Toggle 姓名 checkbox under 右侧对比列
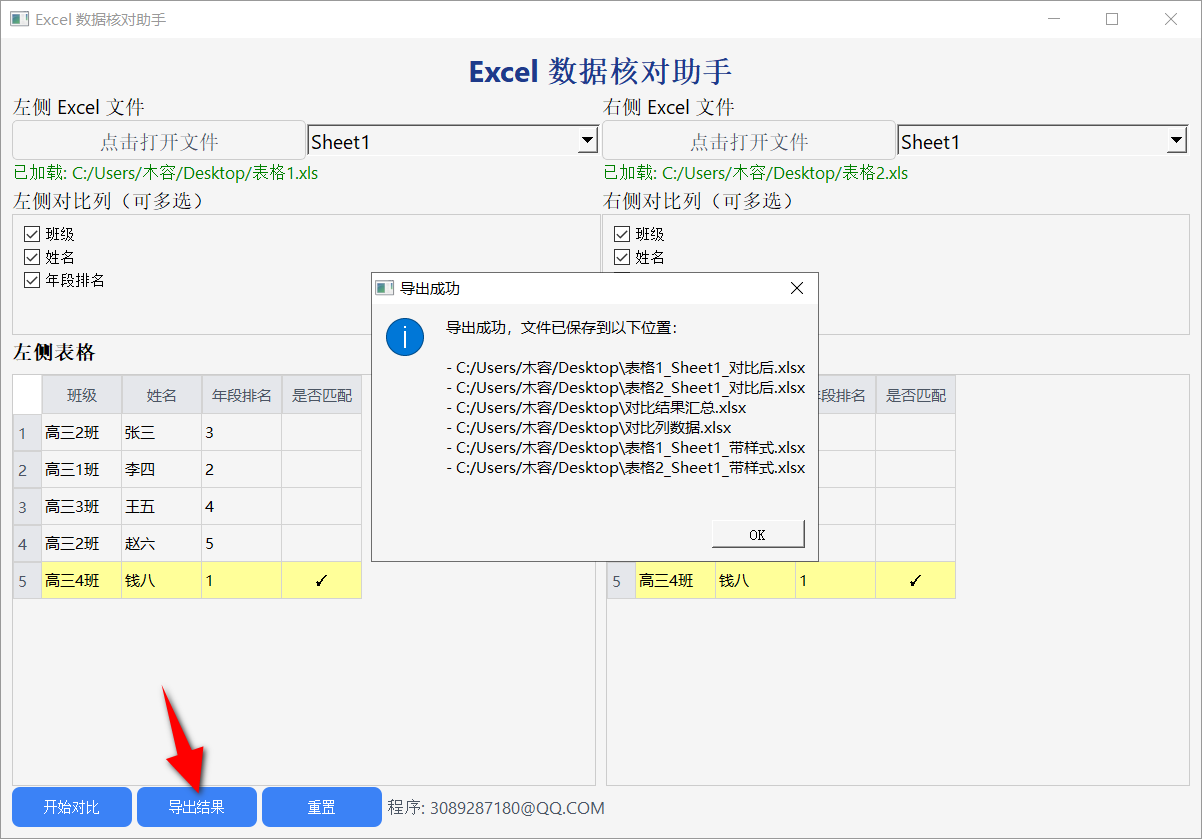 pos(622,257)
